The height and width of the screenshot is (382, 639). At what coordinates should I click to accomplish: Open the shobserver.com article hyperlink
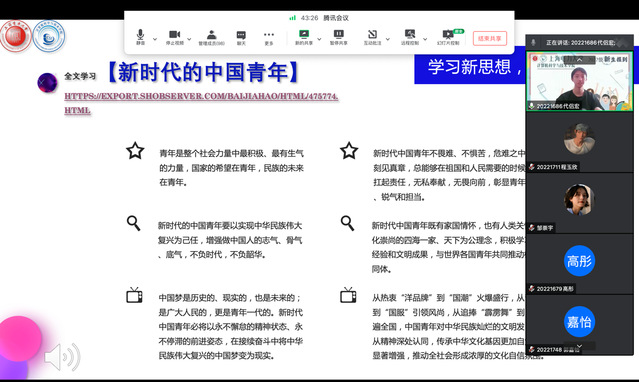pos(201,103)
